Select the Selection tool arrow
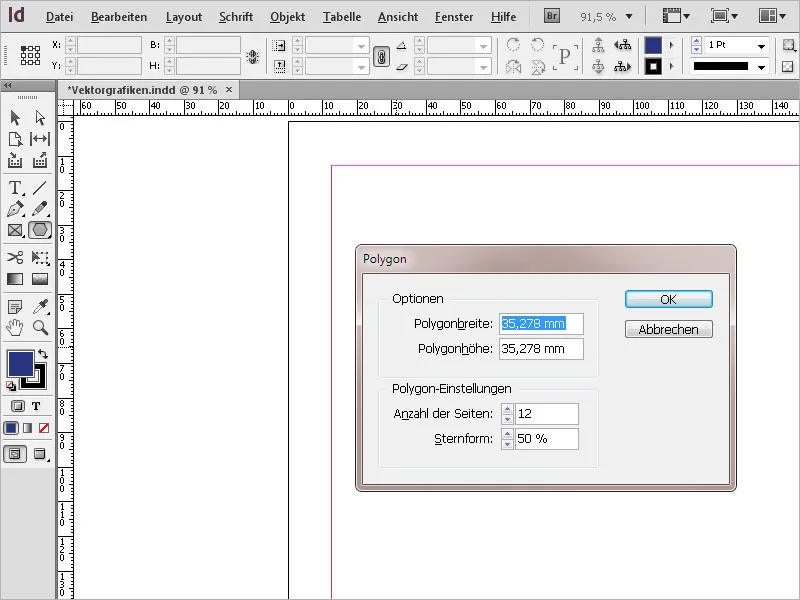Viewport: 800px width, 600px height. (15, 118)
